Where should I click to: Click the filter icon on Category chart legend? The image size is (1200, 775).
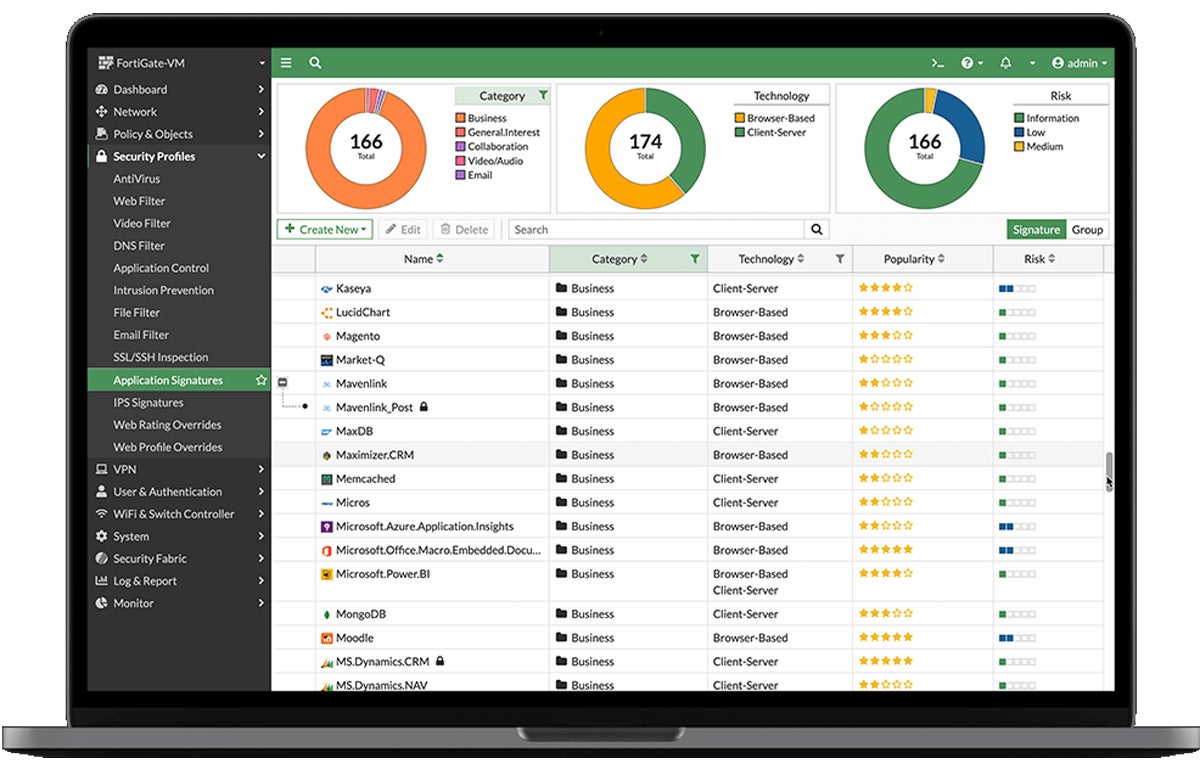click(x=542, y=96)
